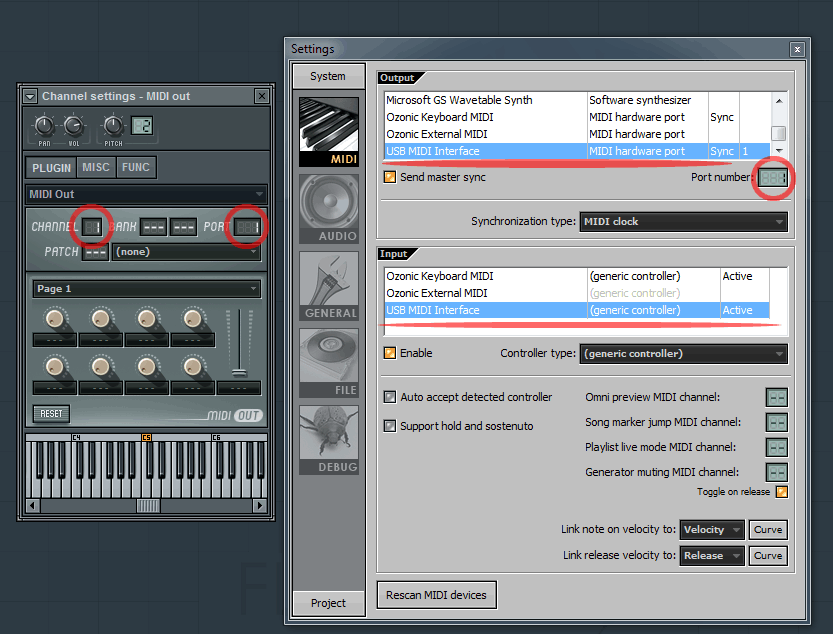Screen dimensions: 833x634
Task: Click the Output list scroll down arrow
Action: click(x=779, y=151)
